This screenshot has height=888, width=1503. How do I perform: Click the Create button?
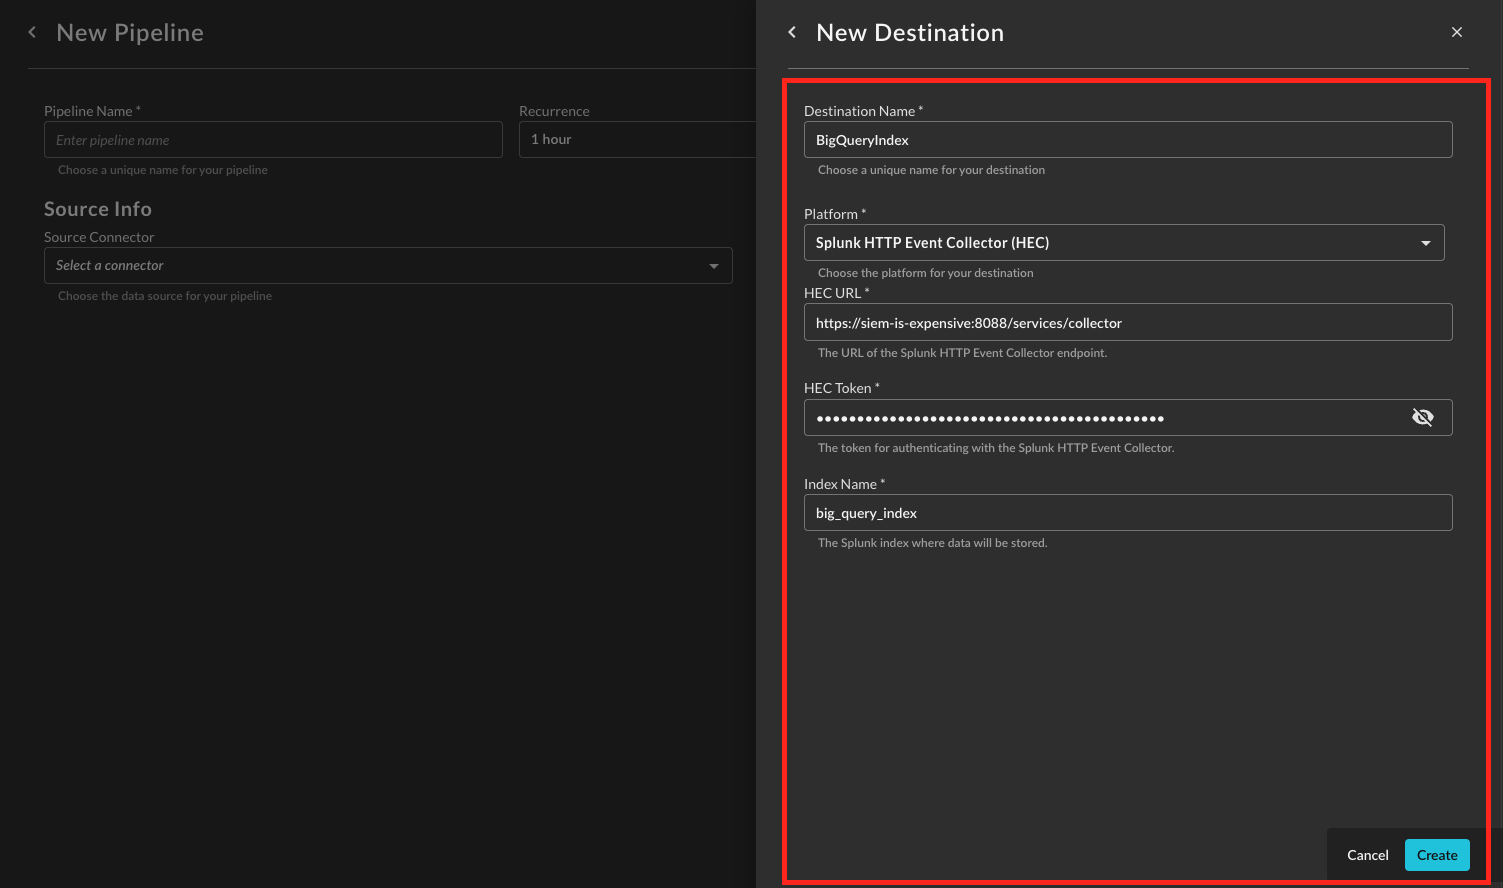tap(1437, 855)
